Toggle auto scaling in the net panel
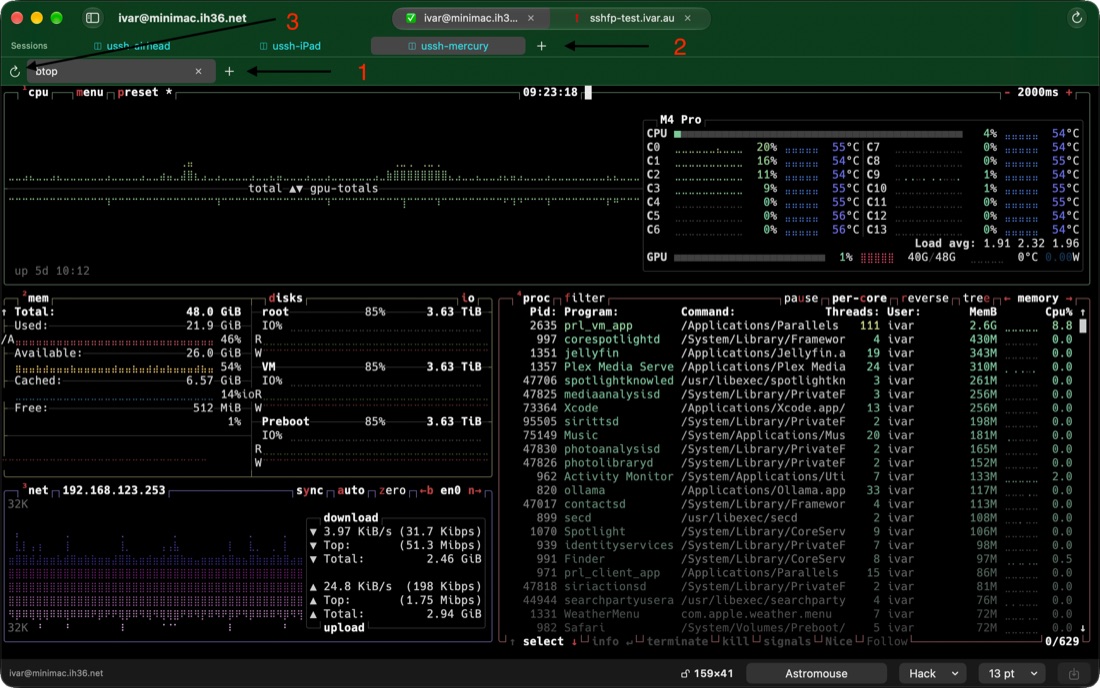 coord(351,490)
